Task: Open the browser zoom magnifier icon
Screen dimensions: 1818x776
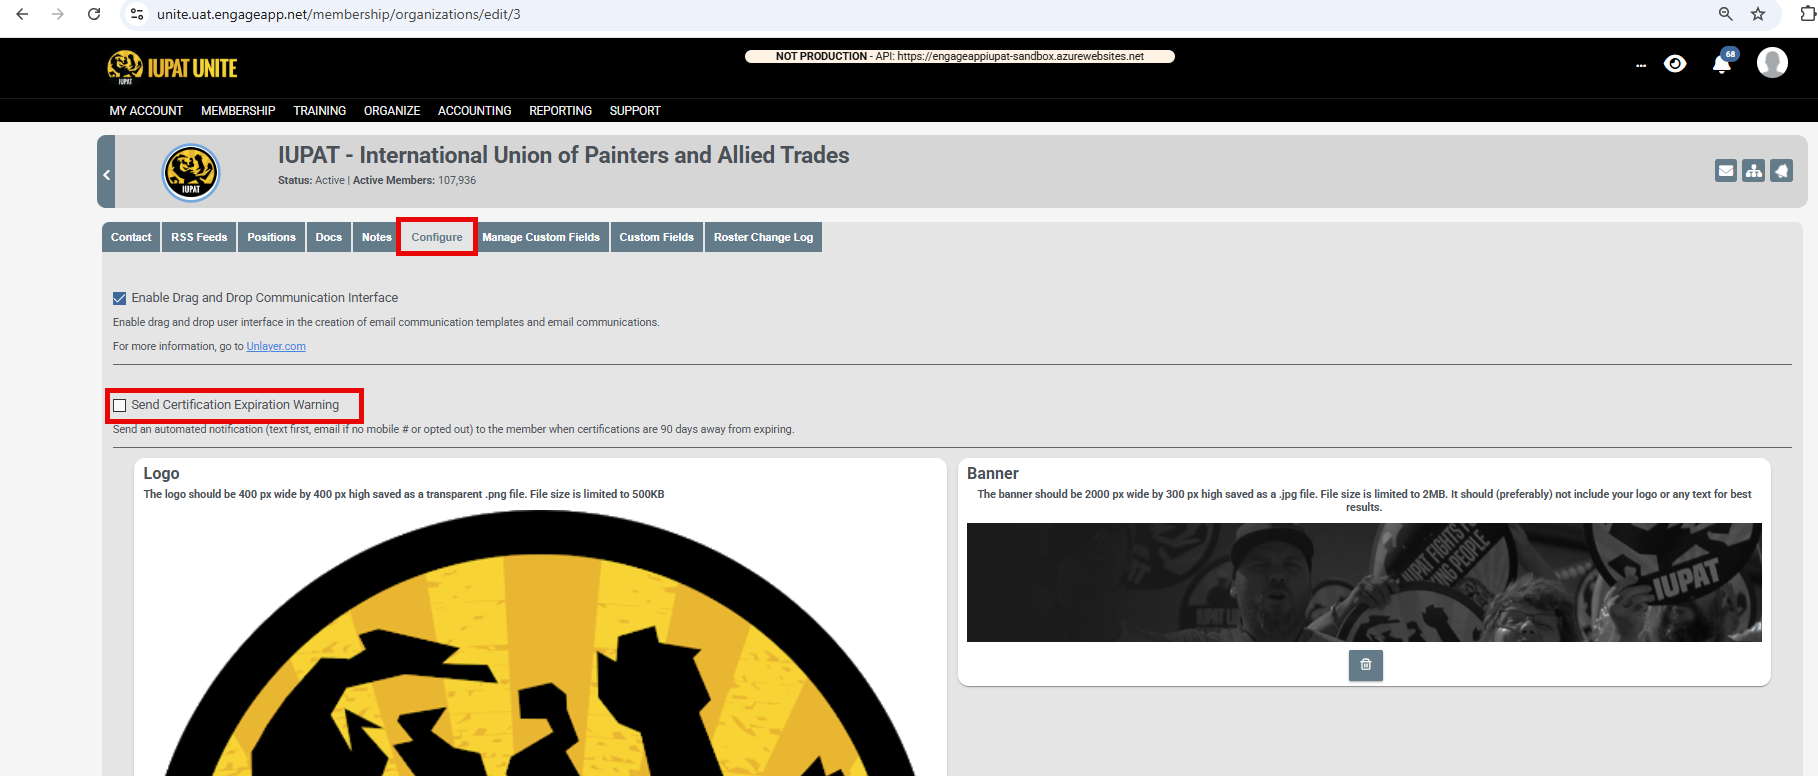Action: pos(1726,14)
